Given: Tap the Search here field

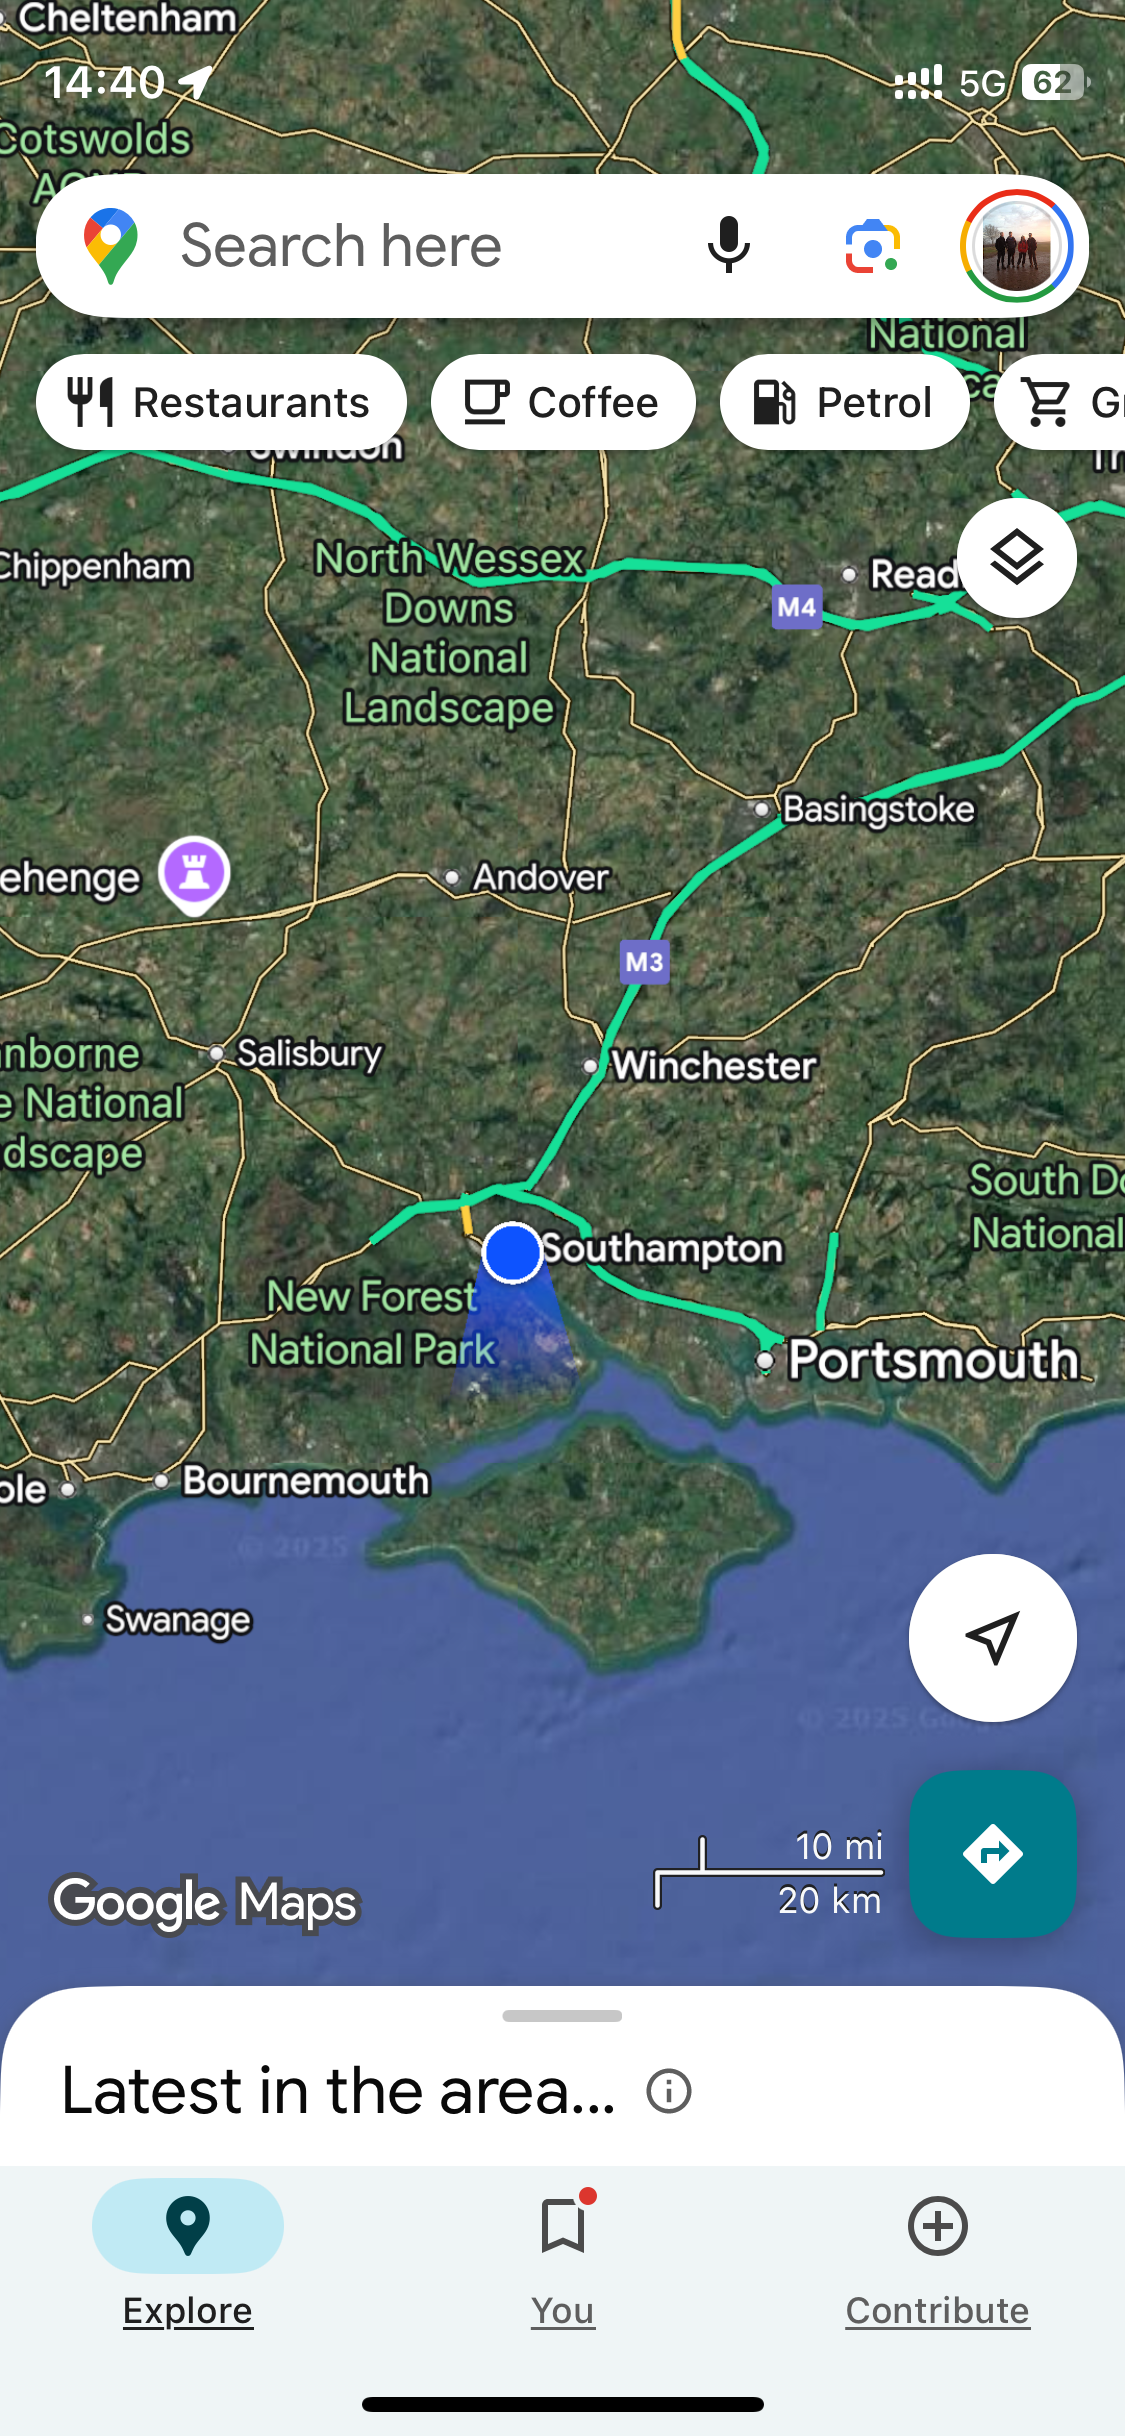Looking at the screenshot, I should pyautogui.click(x=420, y=246).
